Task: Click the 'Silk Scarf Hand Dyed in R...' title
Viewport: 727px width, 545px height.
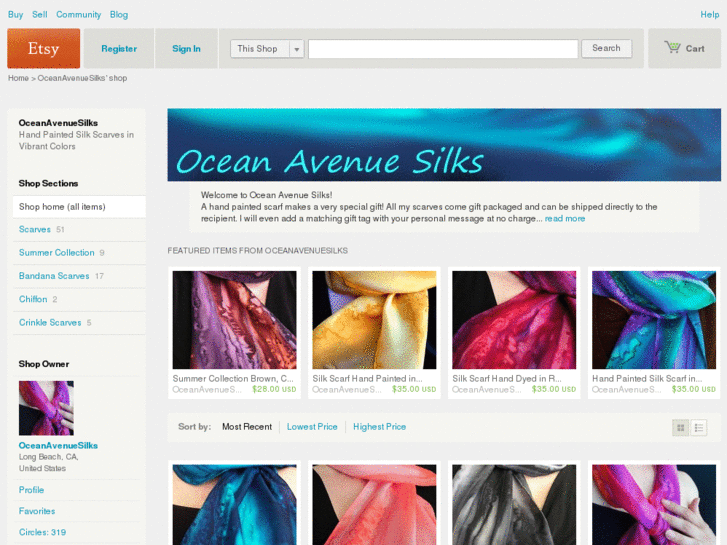Action: coord(507,378)
